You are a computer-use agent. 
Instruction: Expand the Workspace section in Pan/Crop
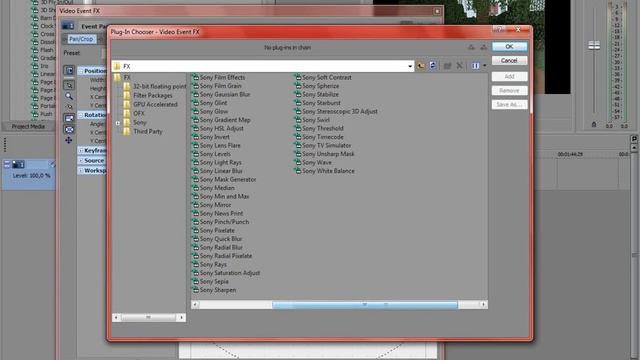point(81,171)
